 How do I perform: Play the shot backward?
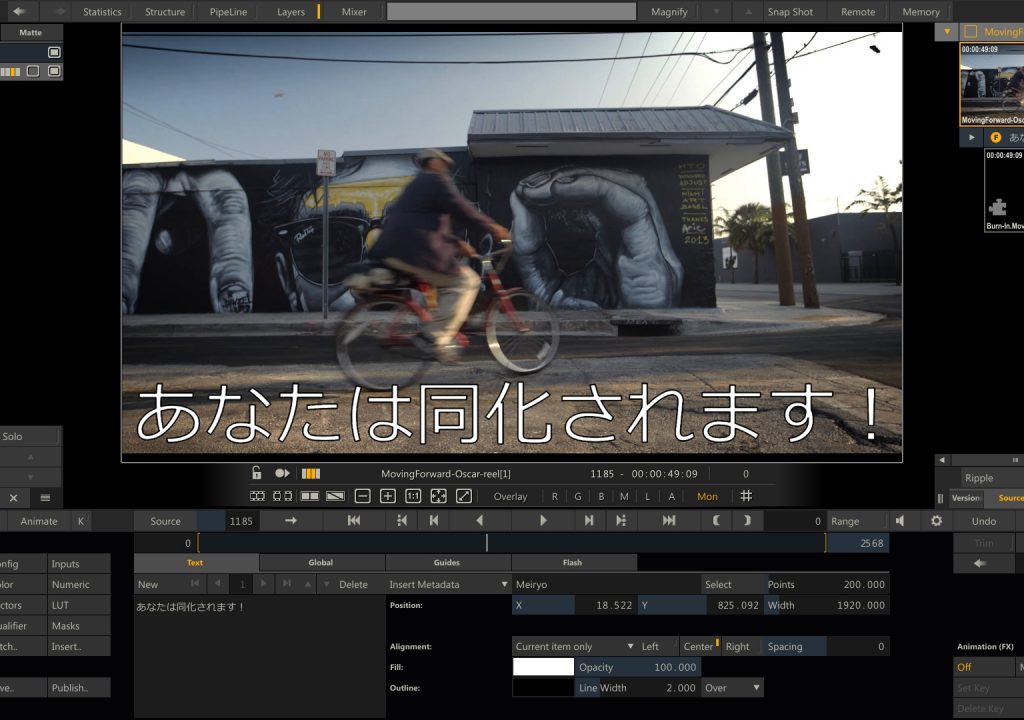[x=480, y=521]
